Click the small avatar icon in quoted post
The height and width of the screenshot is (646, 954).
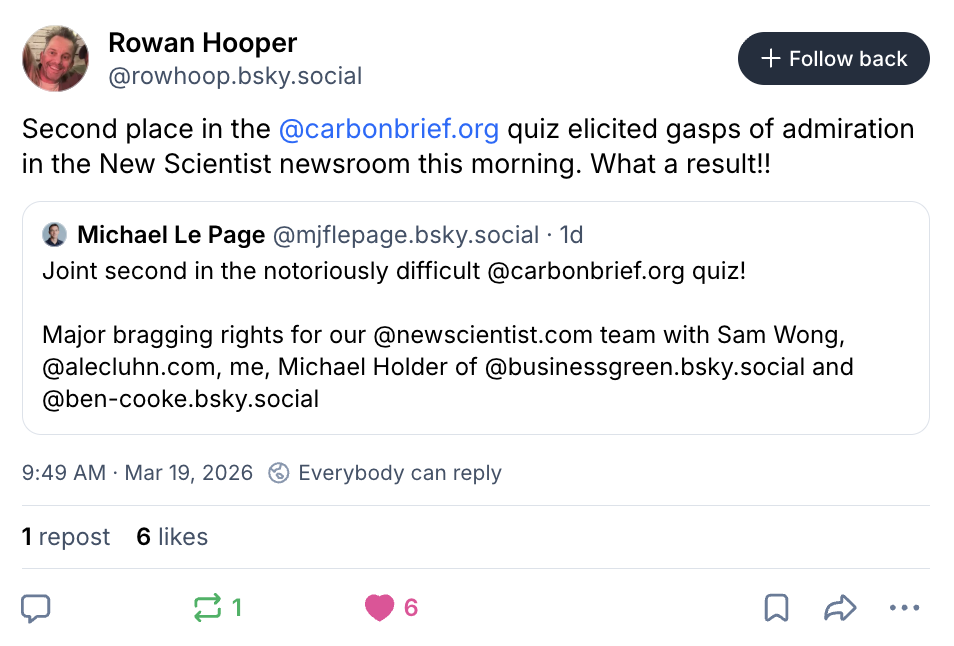pos(55,234)
